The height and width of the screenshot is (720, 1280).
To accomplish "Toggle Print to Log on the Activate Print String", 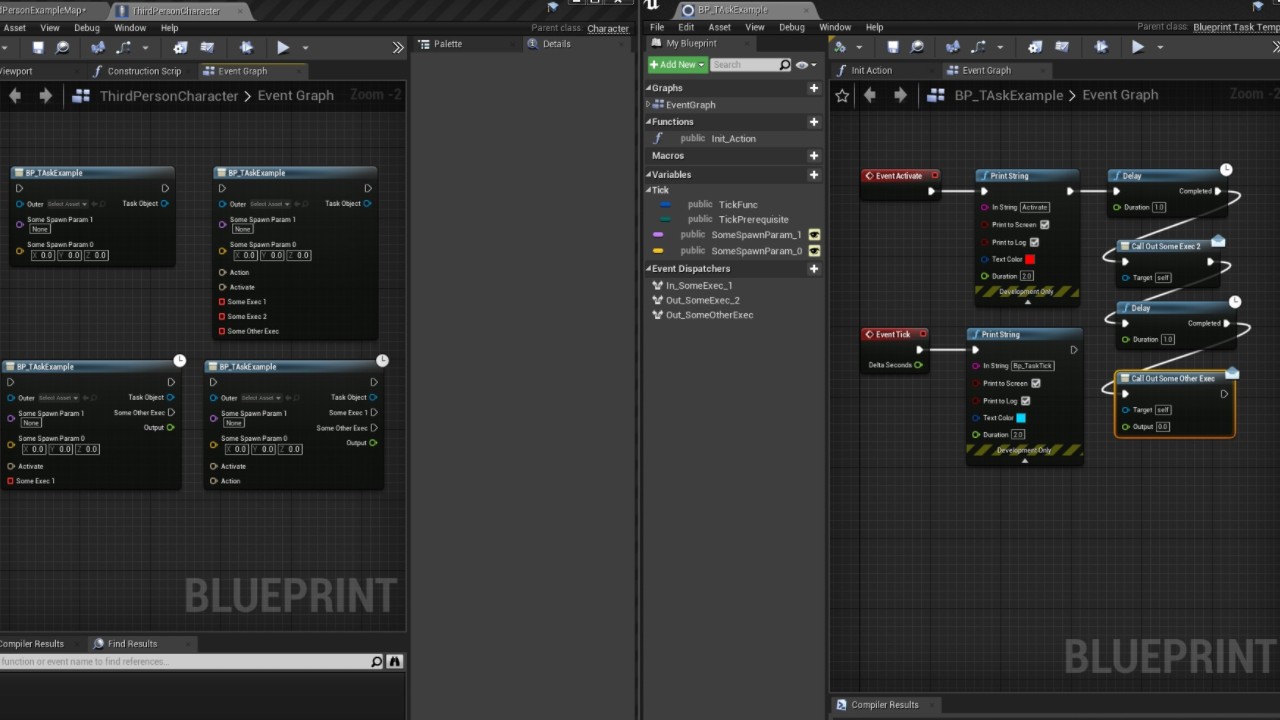I will pyautogui.click(x=1034, y=242).
